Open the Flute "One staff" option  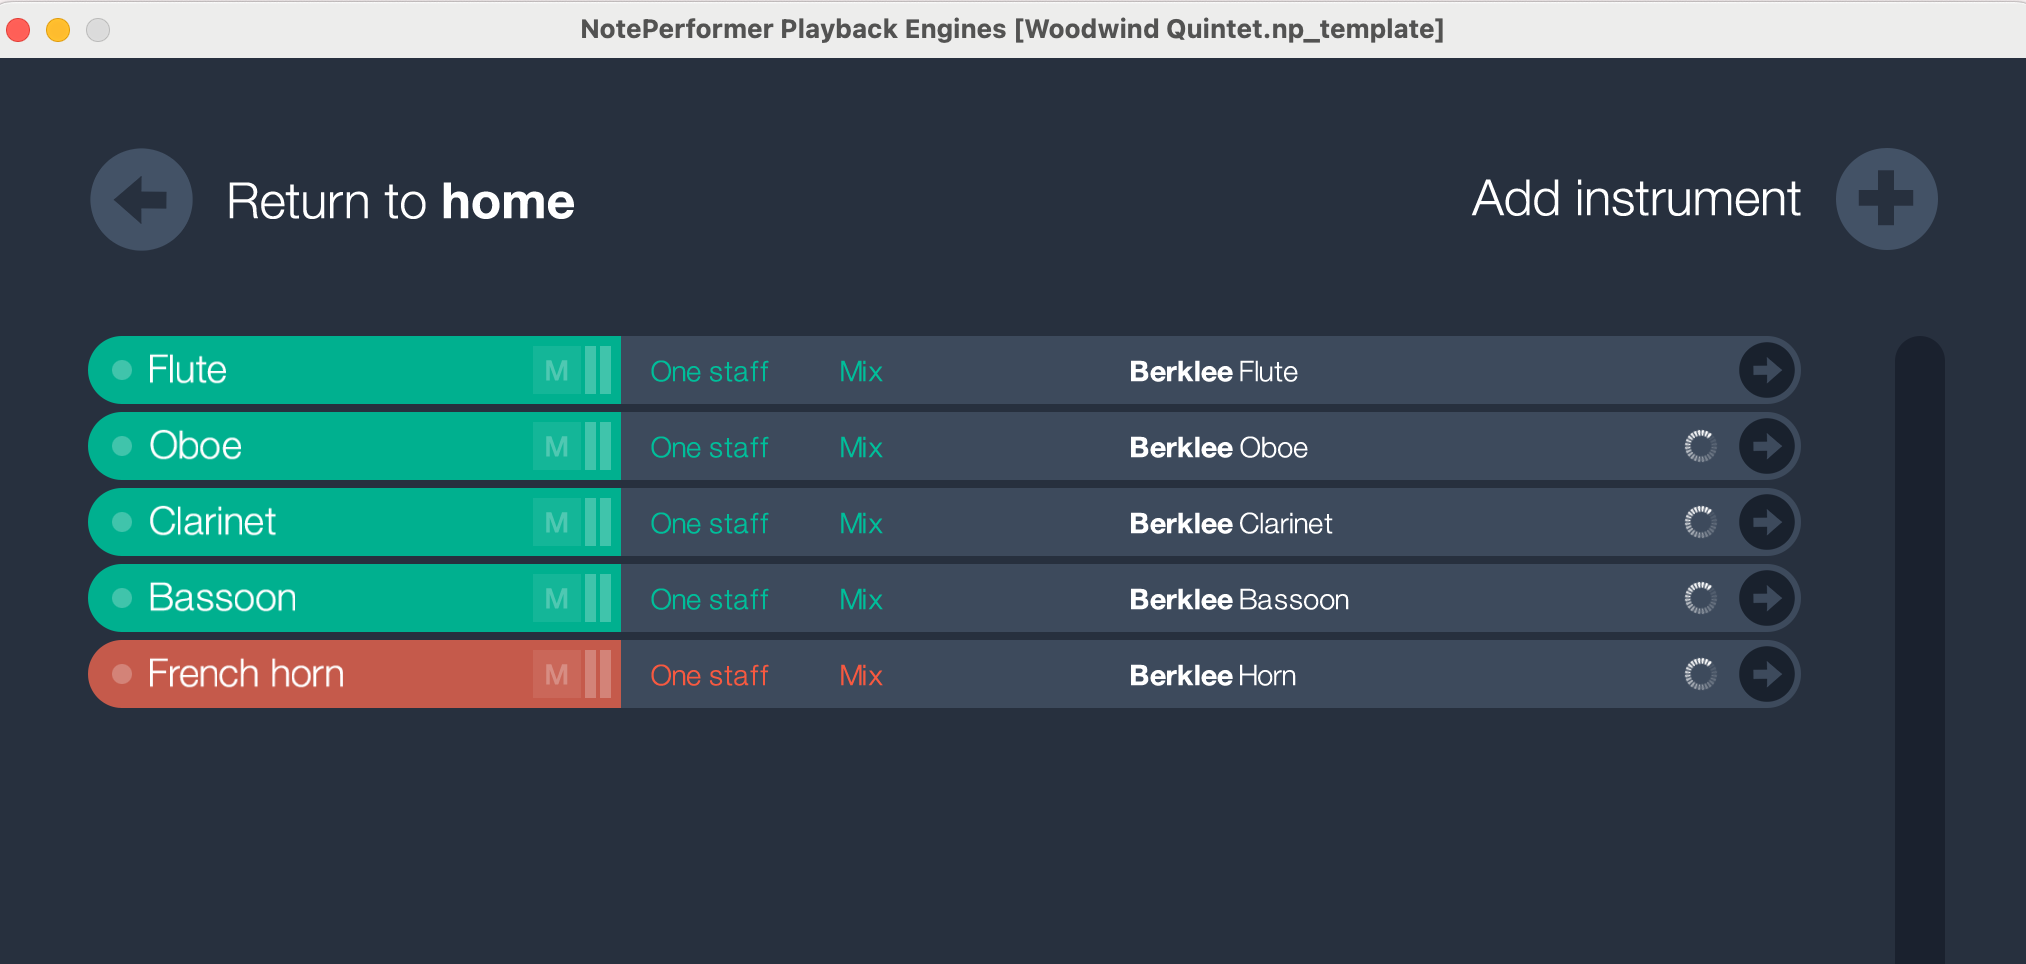[709, 372]
